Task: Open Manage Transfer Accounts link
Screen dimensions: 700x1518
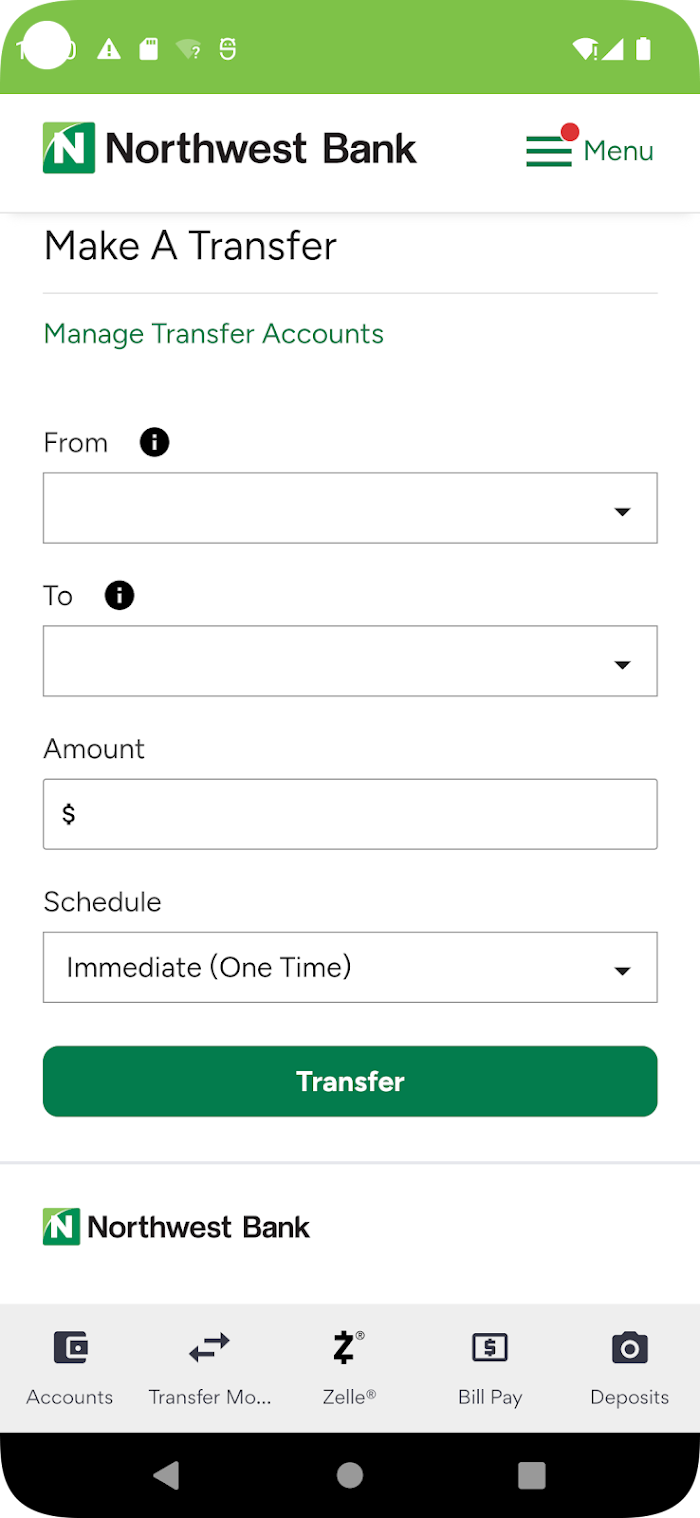Action: [x=214, y=333]
